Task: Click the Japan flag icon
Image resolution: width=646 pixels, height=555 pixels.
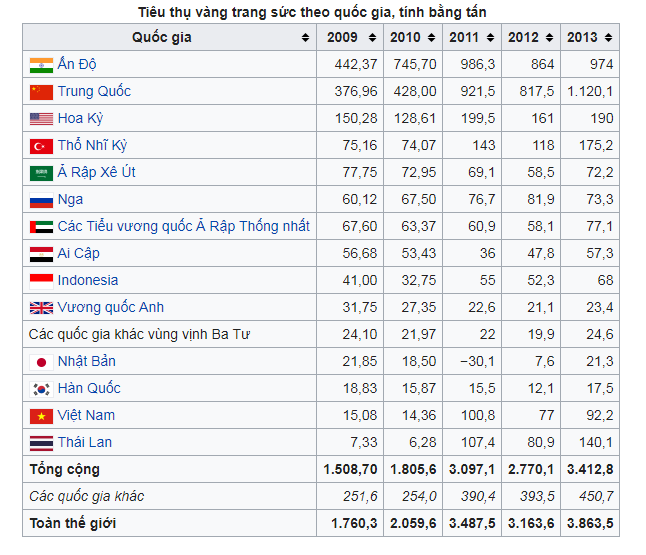Action: click(x=41, y=362)
